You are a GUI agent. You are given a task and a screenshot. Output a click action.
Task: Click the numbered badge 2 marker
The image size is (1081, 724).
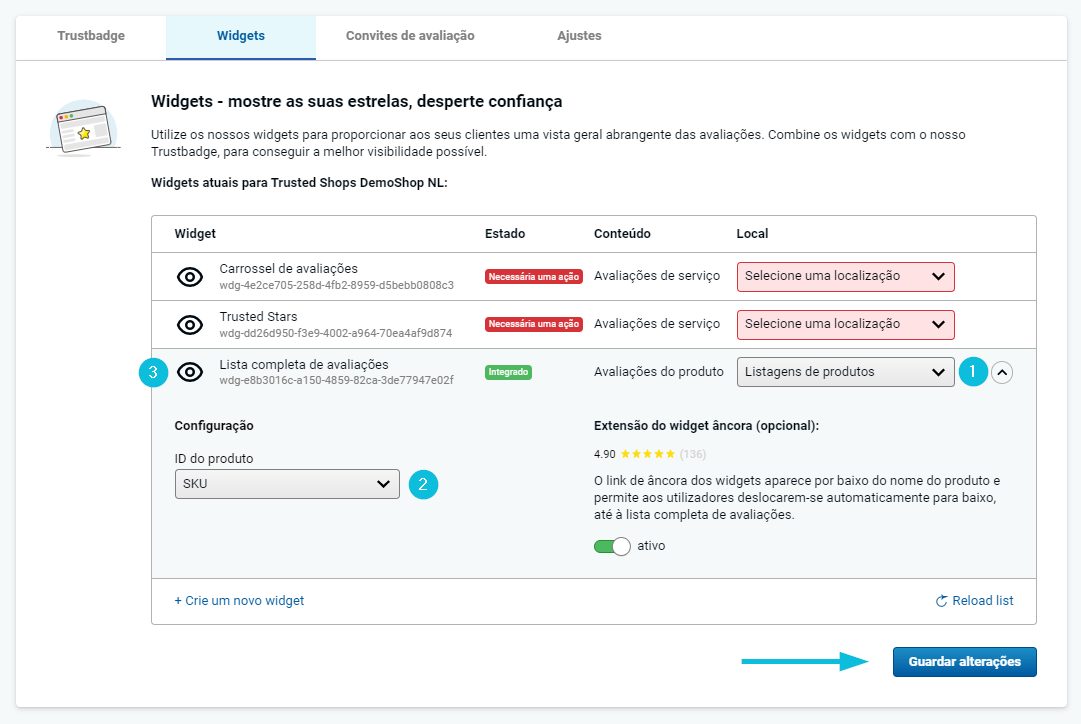423,484
